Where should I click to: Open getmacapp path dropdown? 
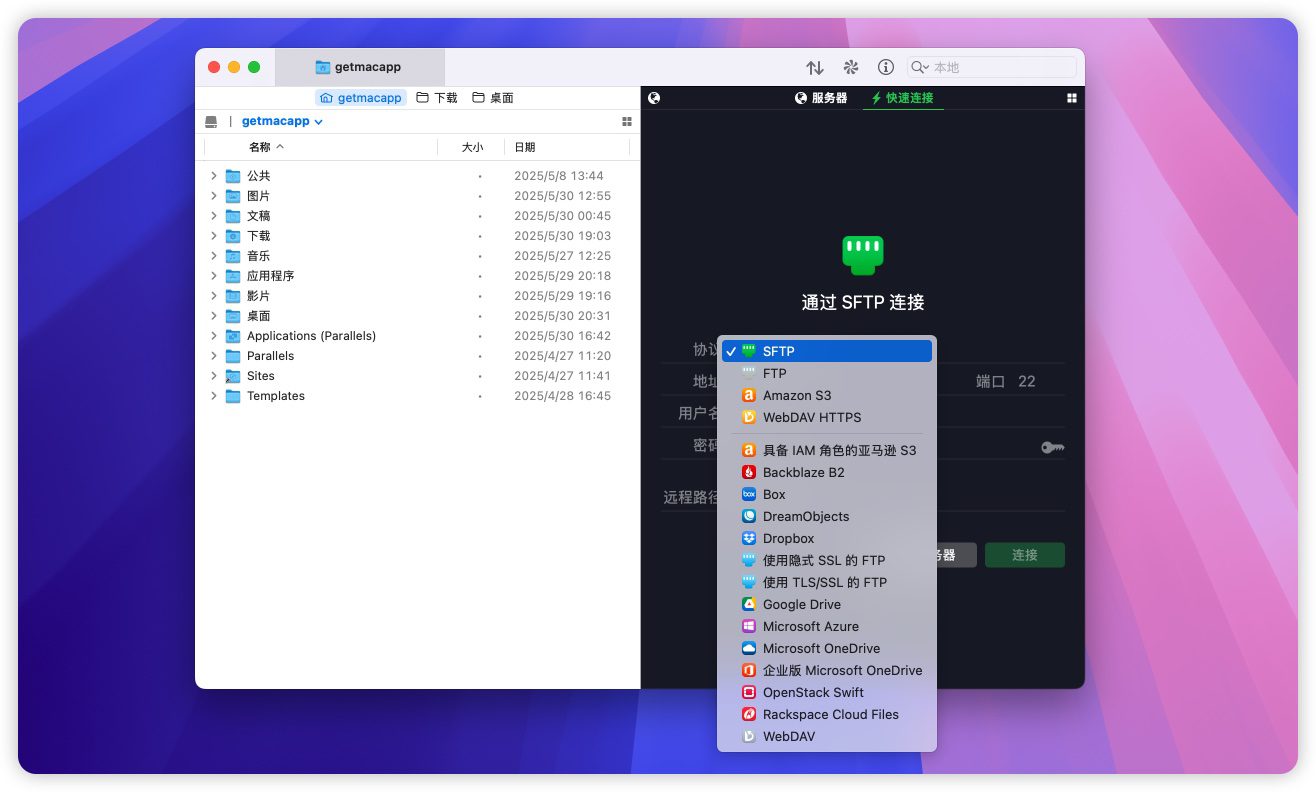point(282,121)
